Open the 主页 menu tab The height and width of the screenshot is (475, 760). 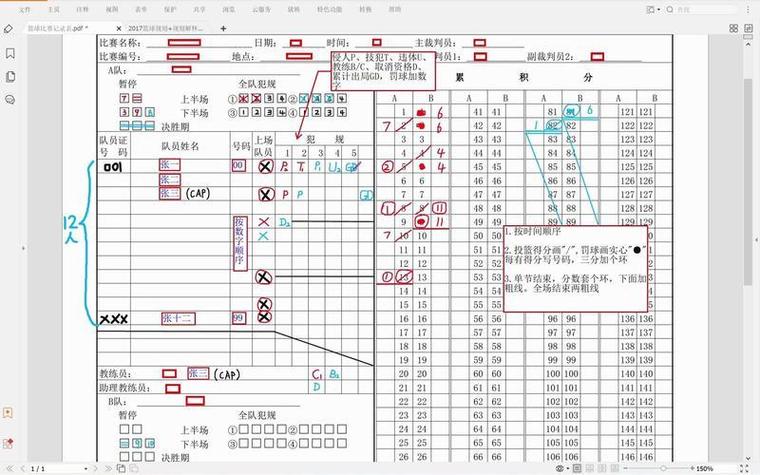[54, 9]
